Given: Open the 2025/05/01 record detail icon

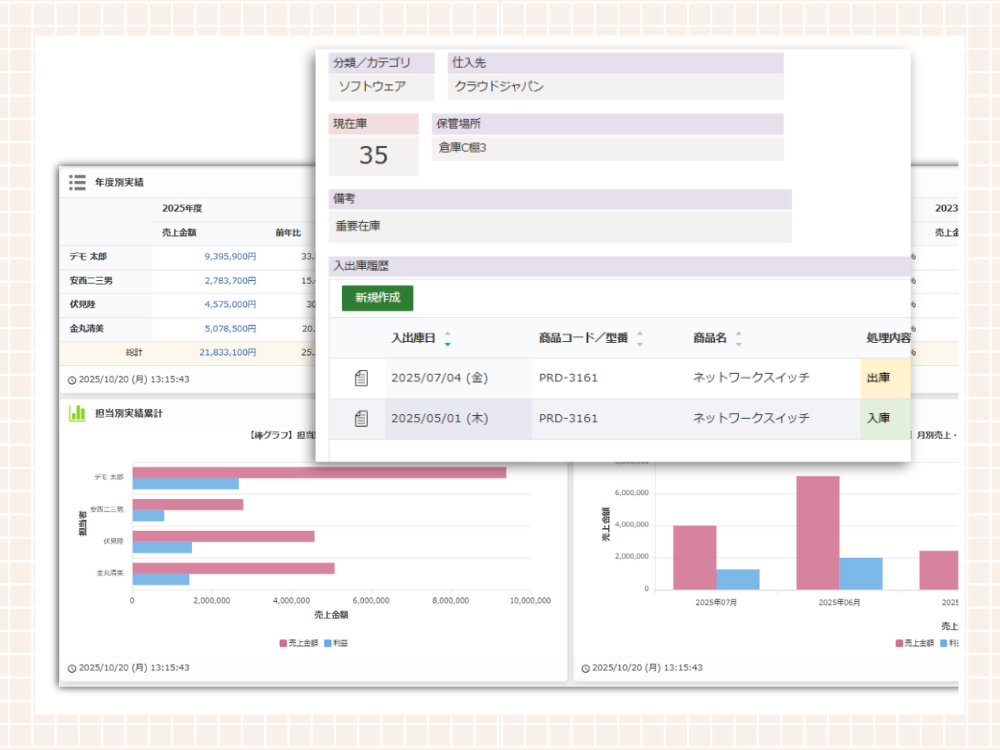Looking at the screenshot, I should tap(361, 418).
